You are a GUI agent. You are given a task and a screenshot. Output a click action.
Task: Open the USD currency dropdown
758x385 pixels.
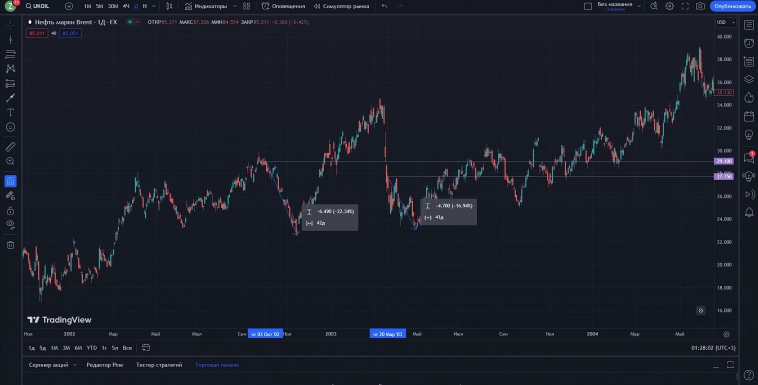(x=726, y=22)
